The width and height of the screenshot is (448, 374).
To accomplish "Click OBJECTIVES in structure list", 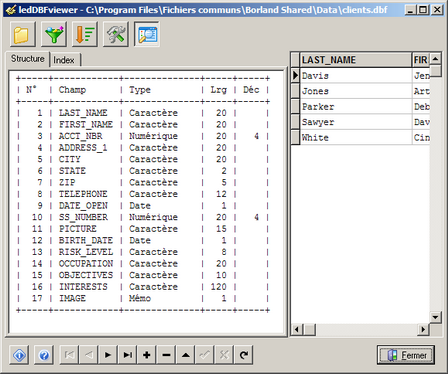I will click(x=86, y=275).
